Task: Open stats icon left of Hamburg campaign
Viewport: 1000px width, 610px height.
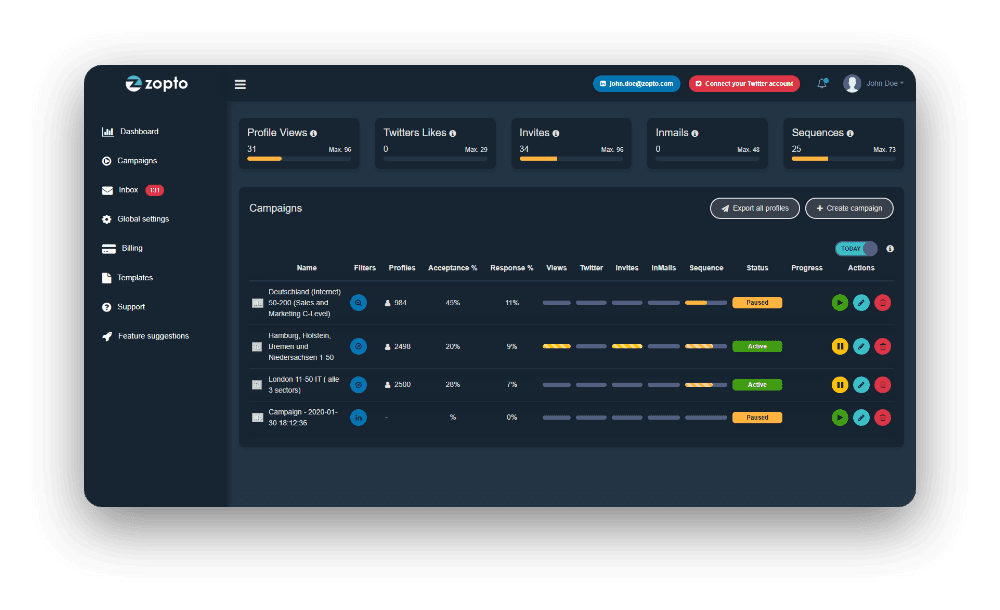Action: click(257, 346)
